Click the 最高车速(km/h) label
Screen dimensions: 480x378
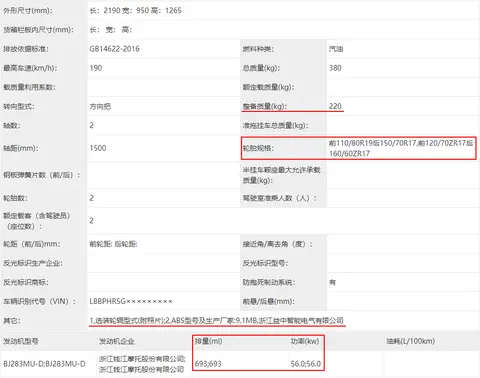pos(30,68)
